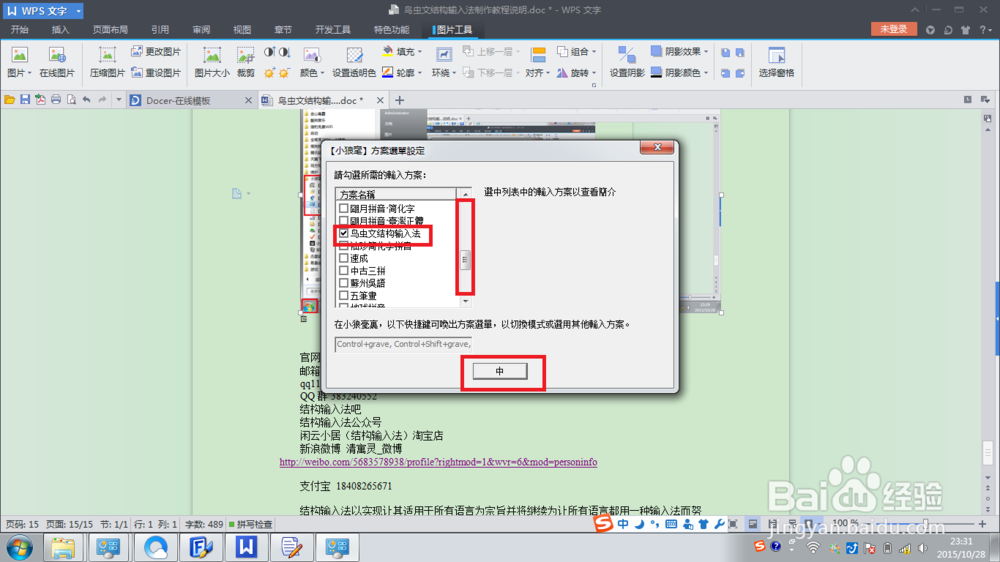The height and width of the screenshot is (562, 1000).
Task: Check the 朙月拼音·臺灣正體 checkbox
Action: pos(344,221)
